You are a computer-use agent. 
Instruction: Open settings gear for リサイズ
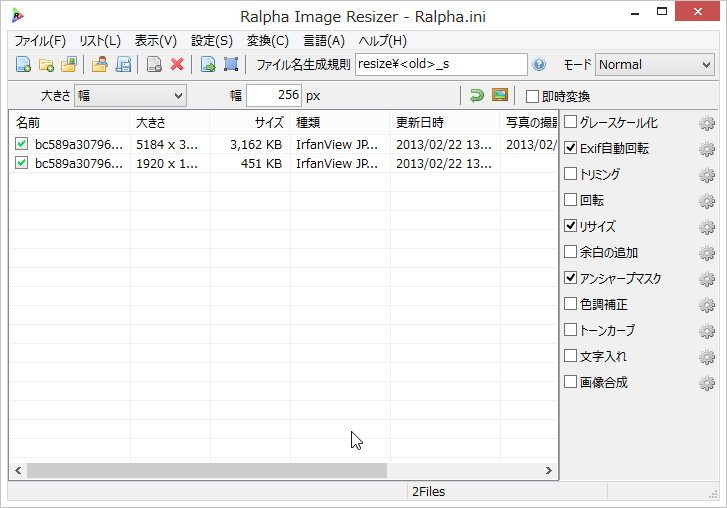(707, 227)
